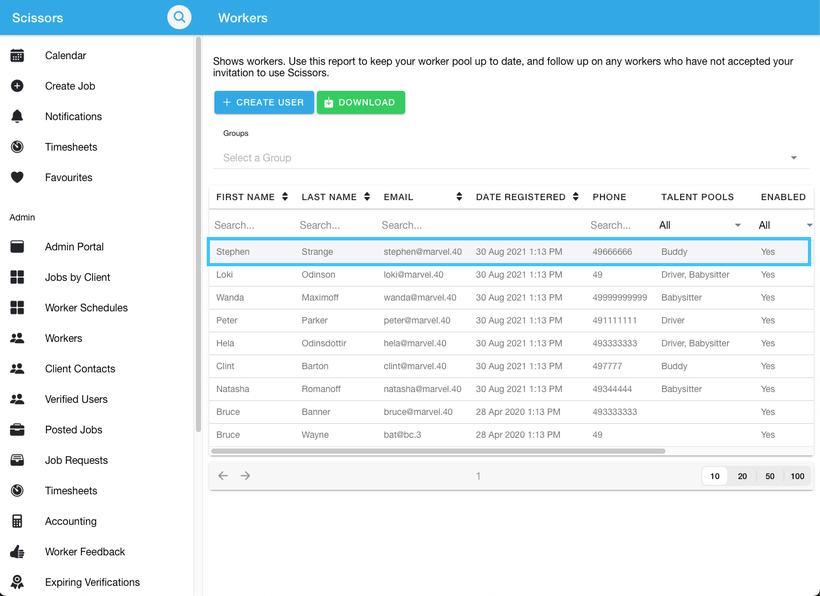The width and height of the screenshot is (820, 596).
Task: Click the Posted Jobs briefcase icon
Action: [17, 430]
